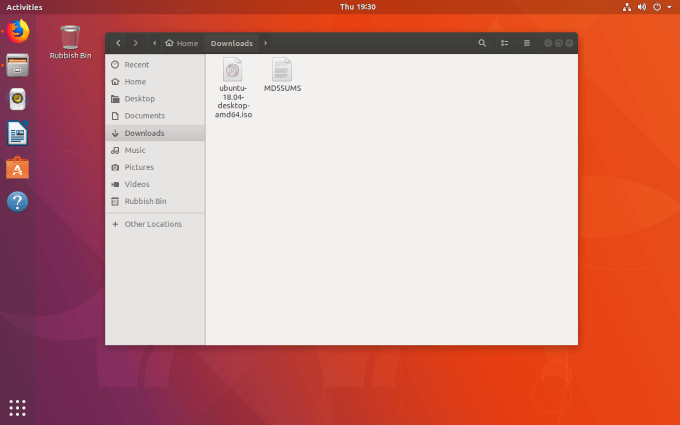Select Downloads in the sidebar
Viewport: 680px width, 425px height.
point(155,133)
